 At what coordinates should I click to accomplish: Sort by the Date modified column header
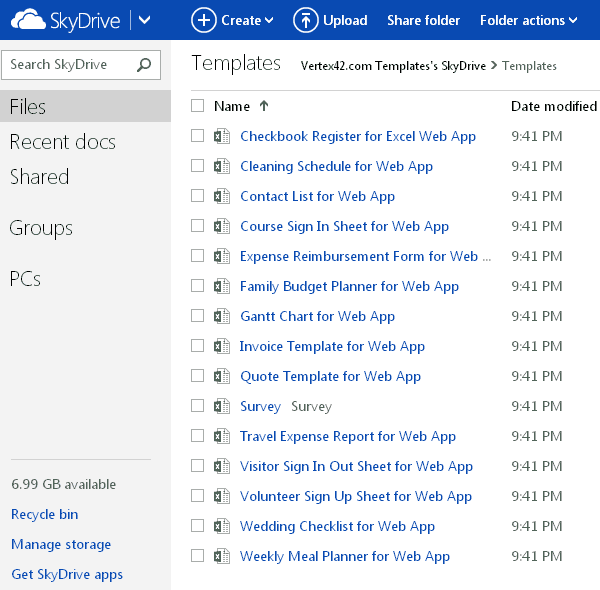click(554, 106)
